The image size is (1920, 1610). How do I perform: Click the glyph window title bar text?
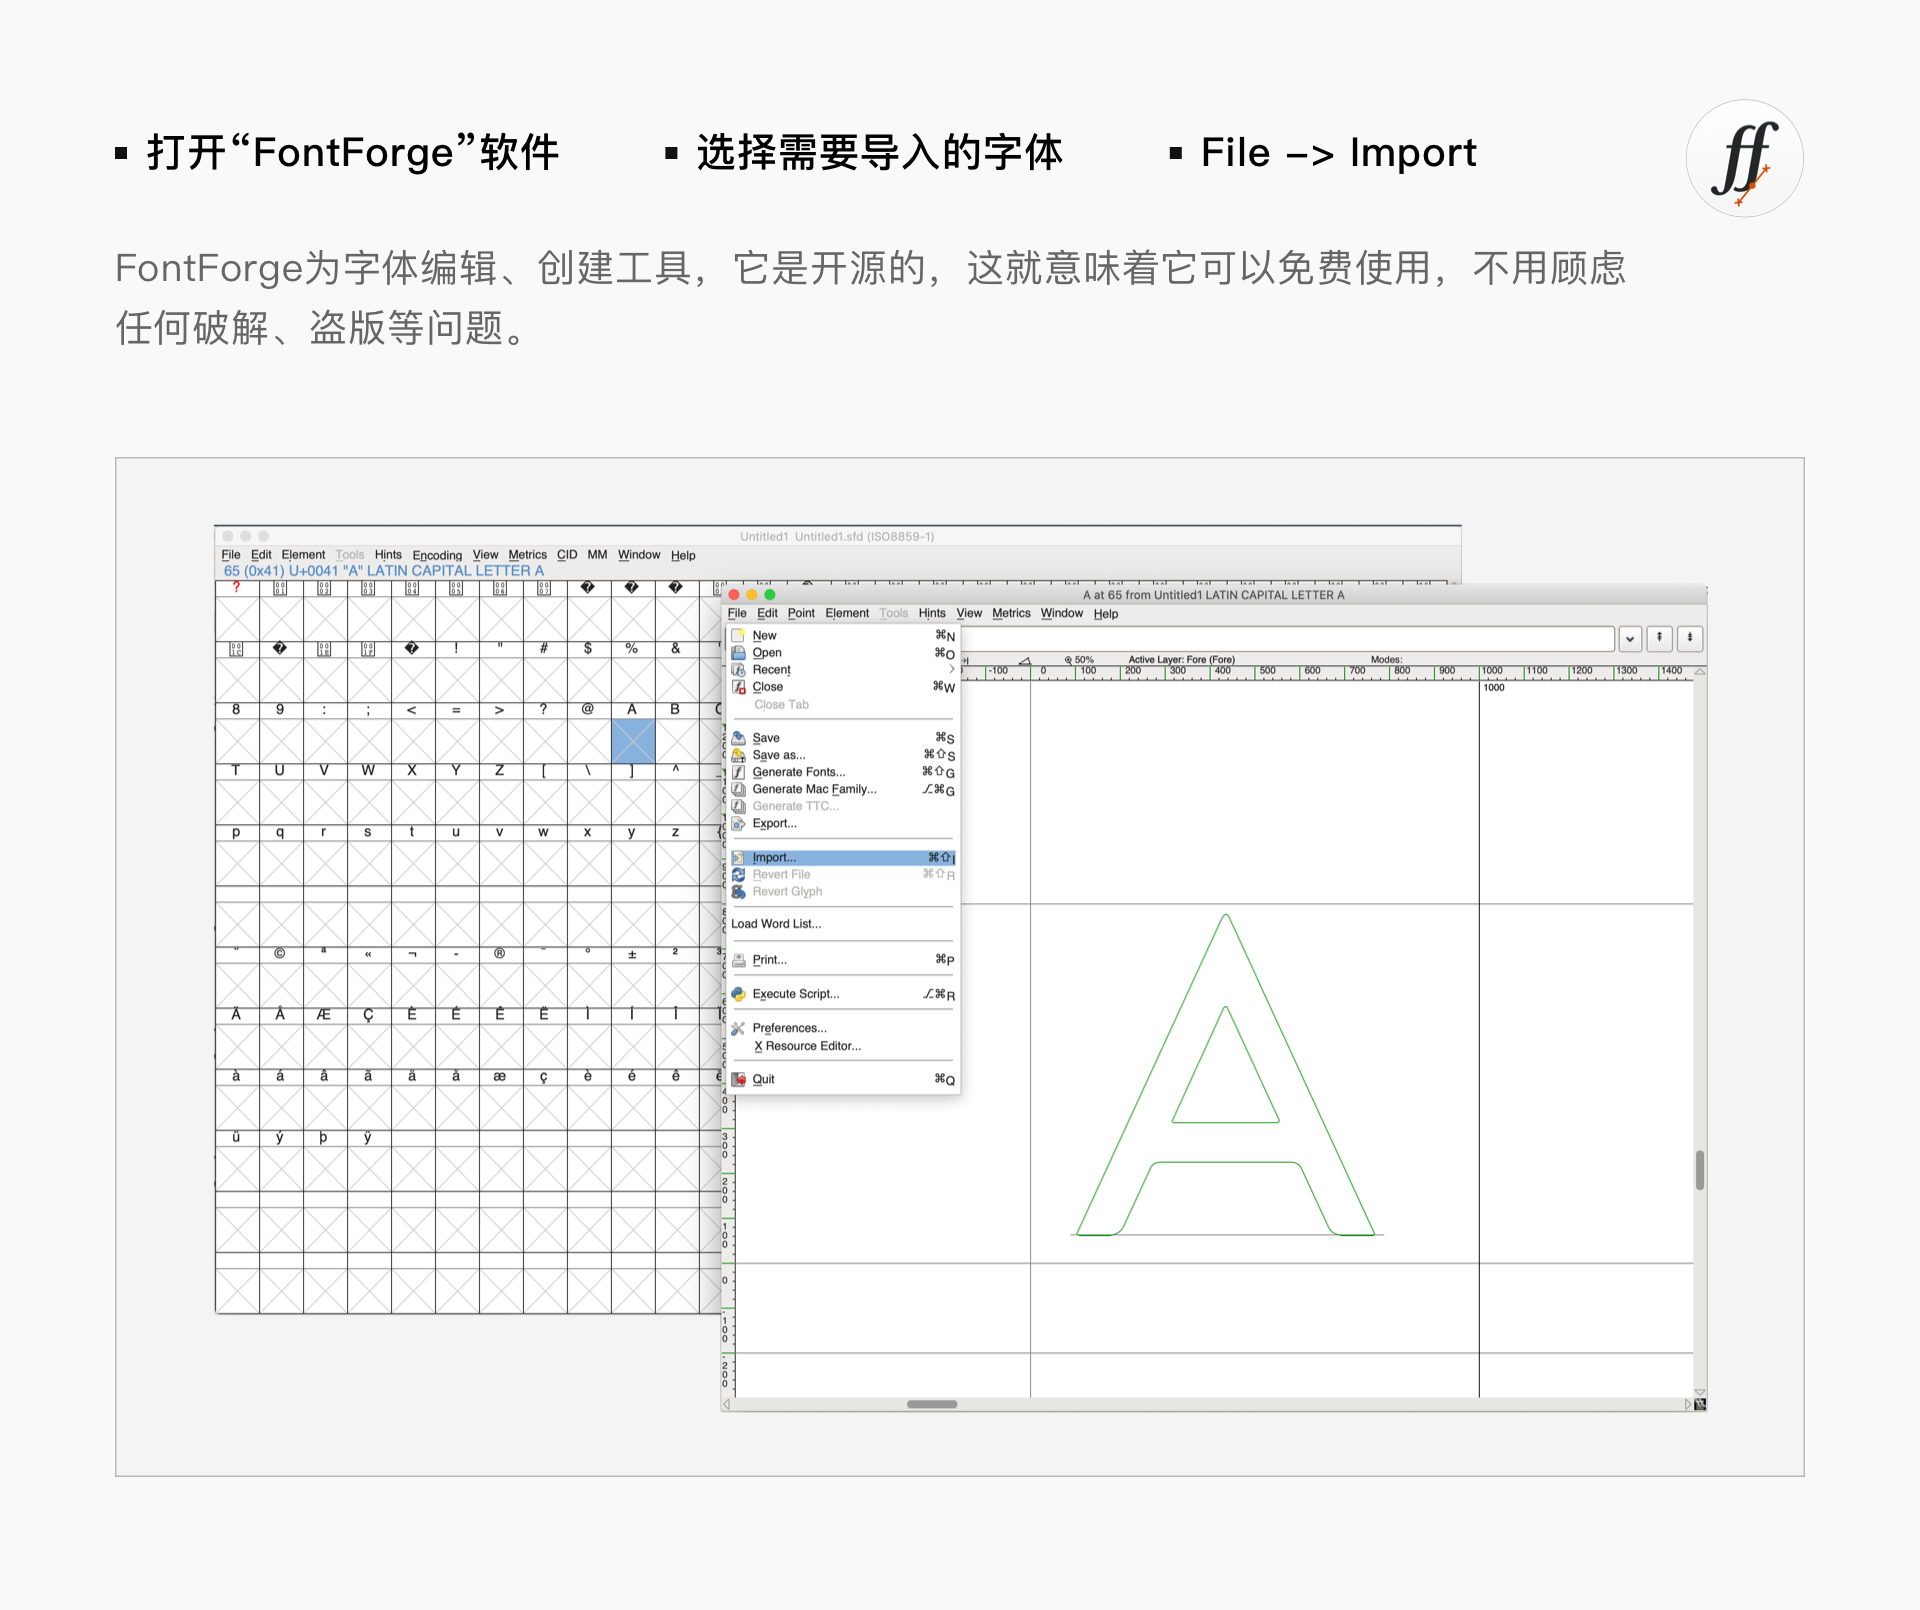point(1213,595)
